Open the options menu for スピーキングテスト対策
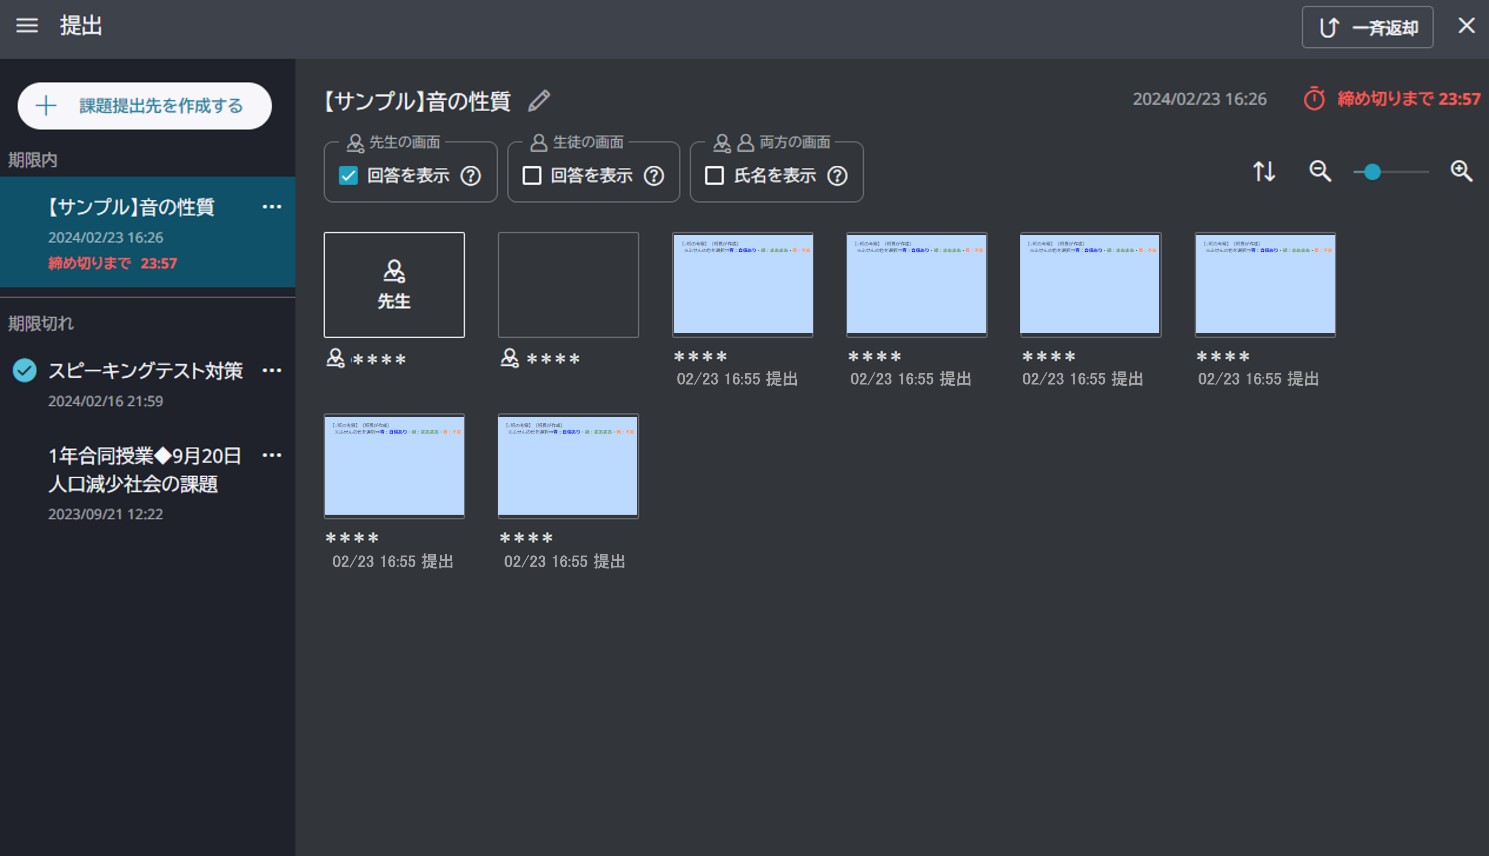Image resolution: width=1489 pixels, height=856 pixels. pyautogui.click(x=271, y=370)
